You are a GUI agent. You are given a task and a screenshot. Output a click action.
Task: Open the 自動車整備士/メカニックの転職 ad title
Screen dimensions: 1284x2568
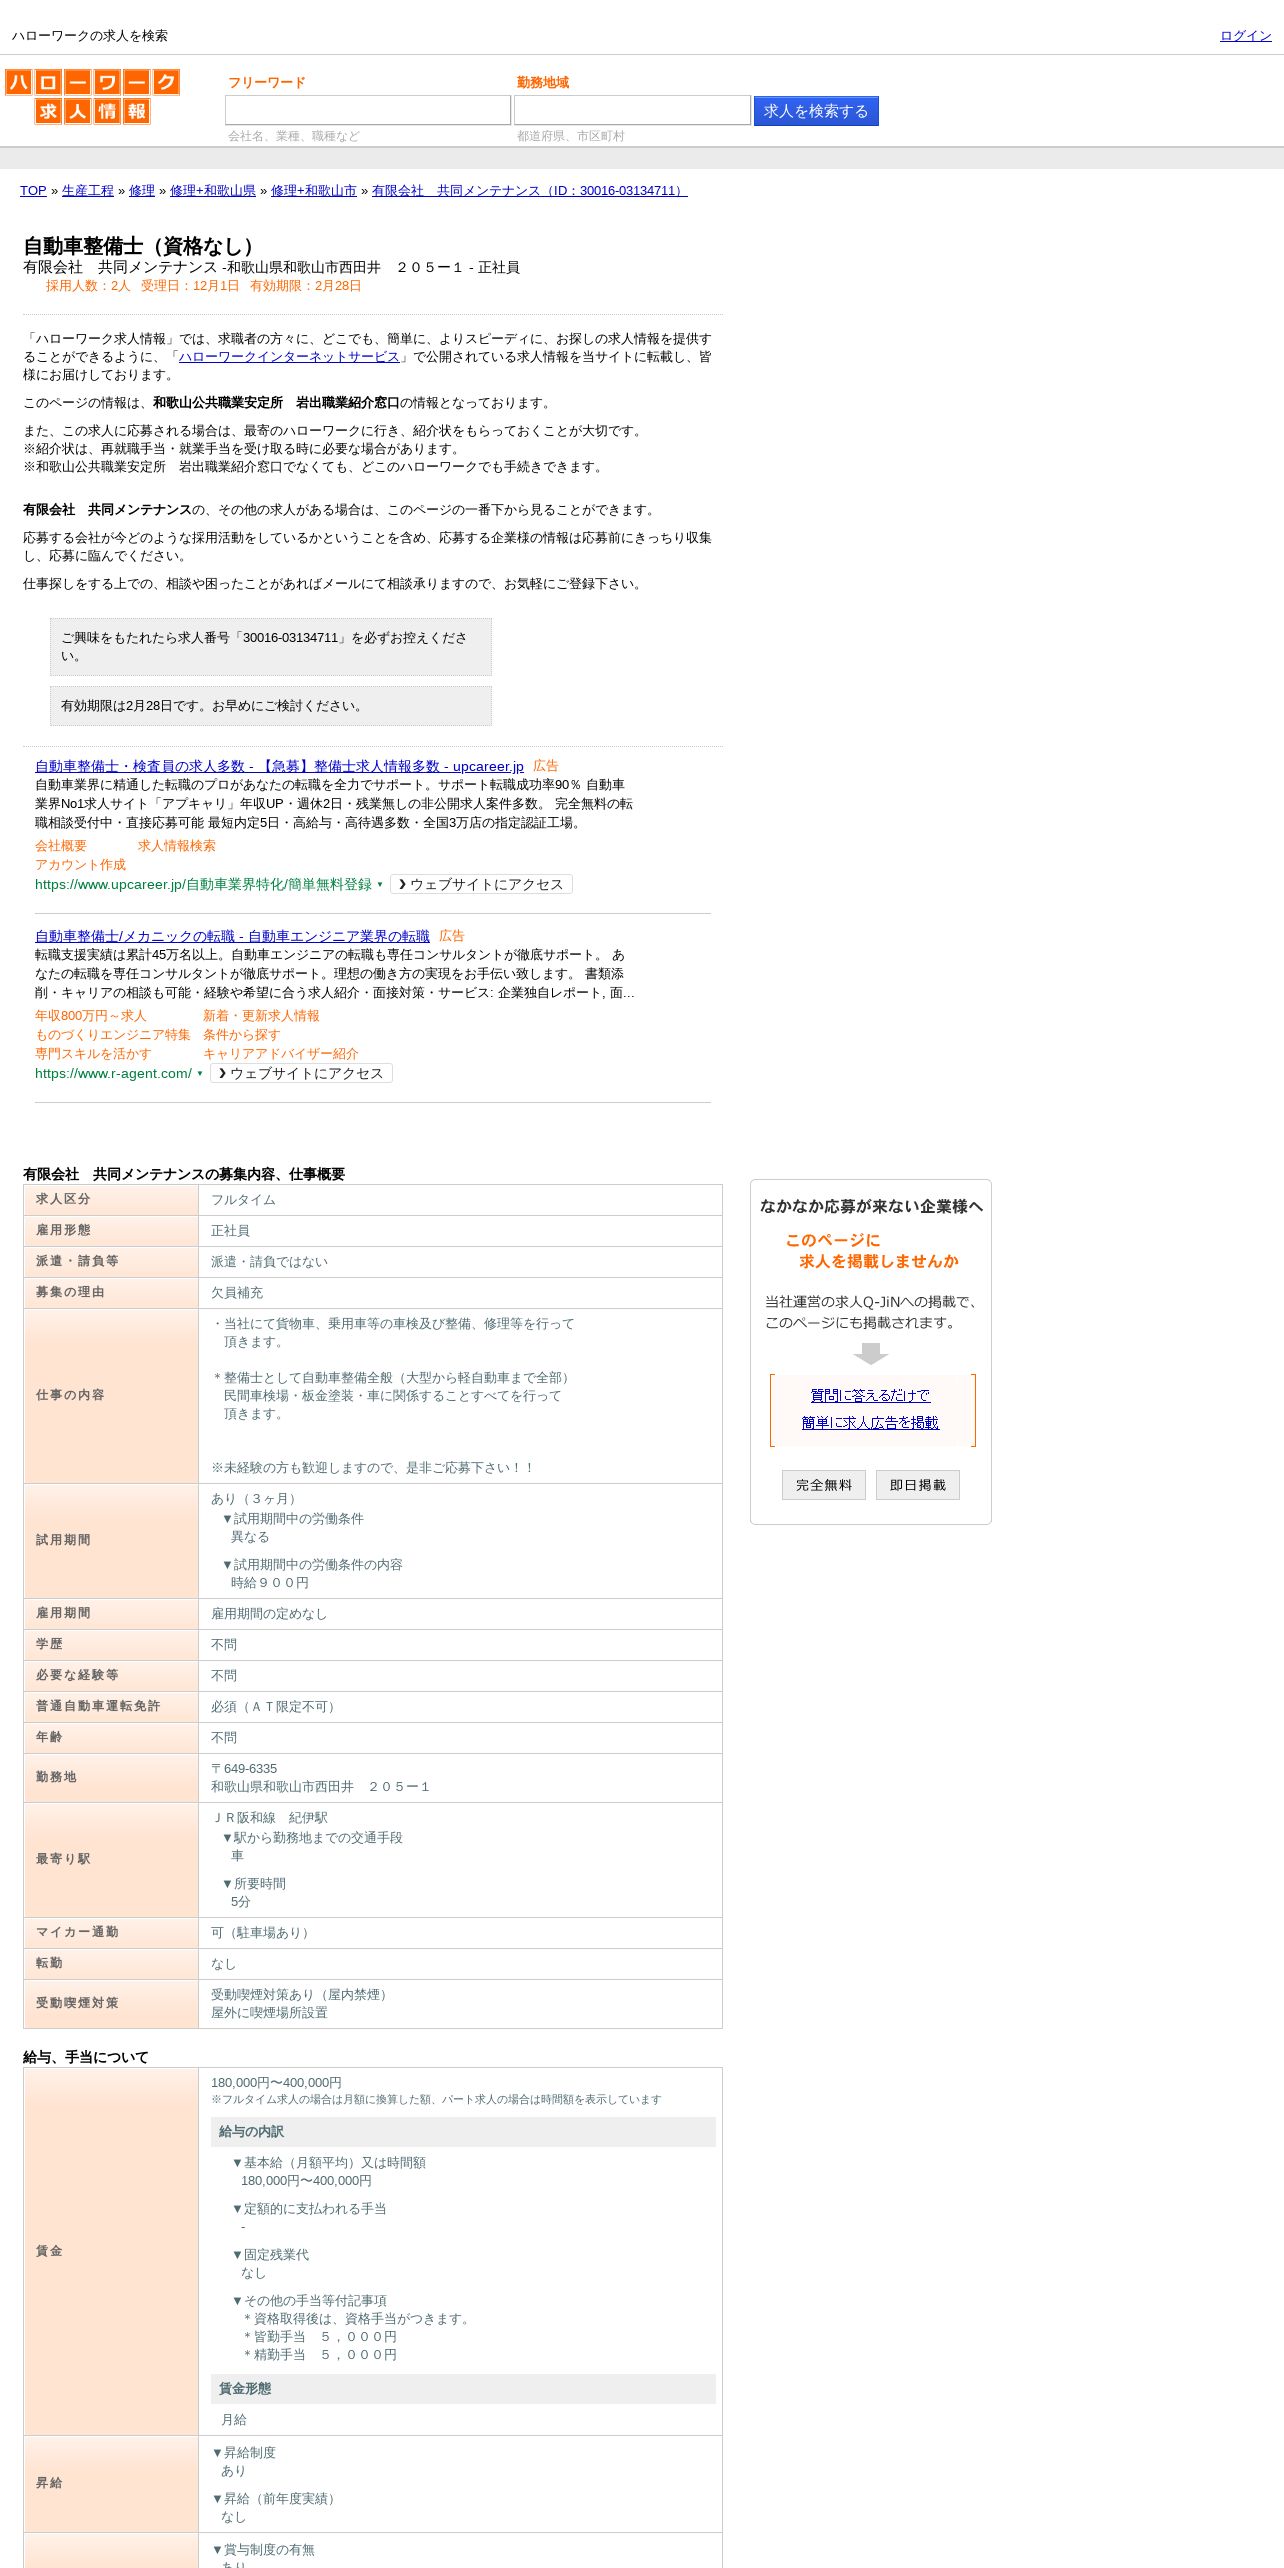click(232, 936)
